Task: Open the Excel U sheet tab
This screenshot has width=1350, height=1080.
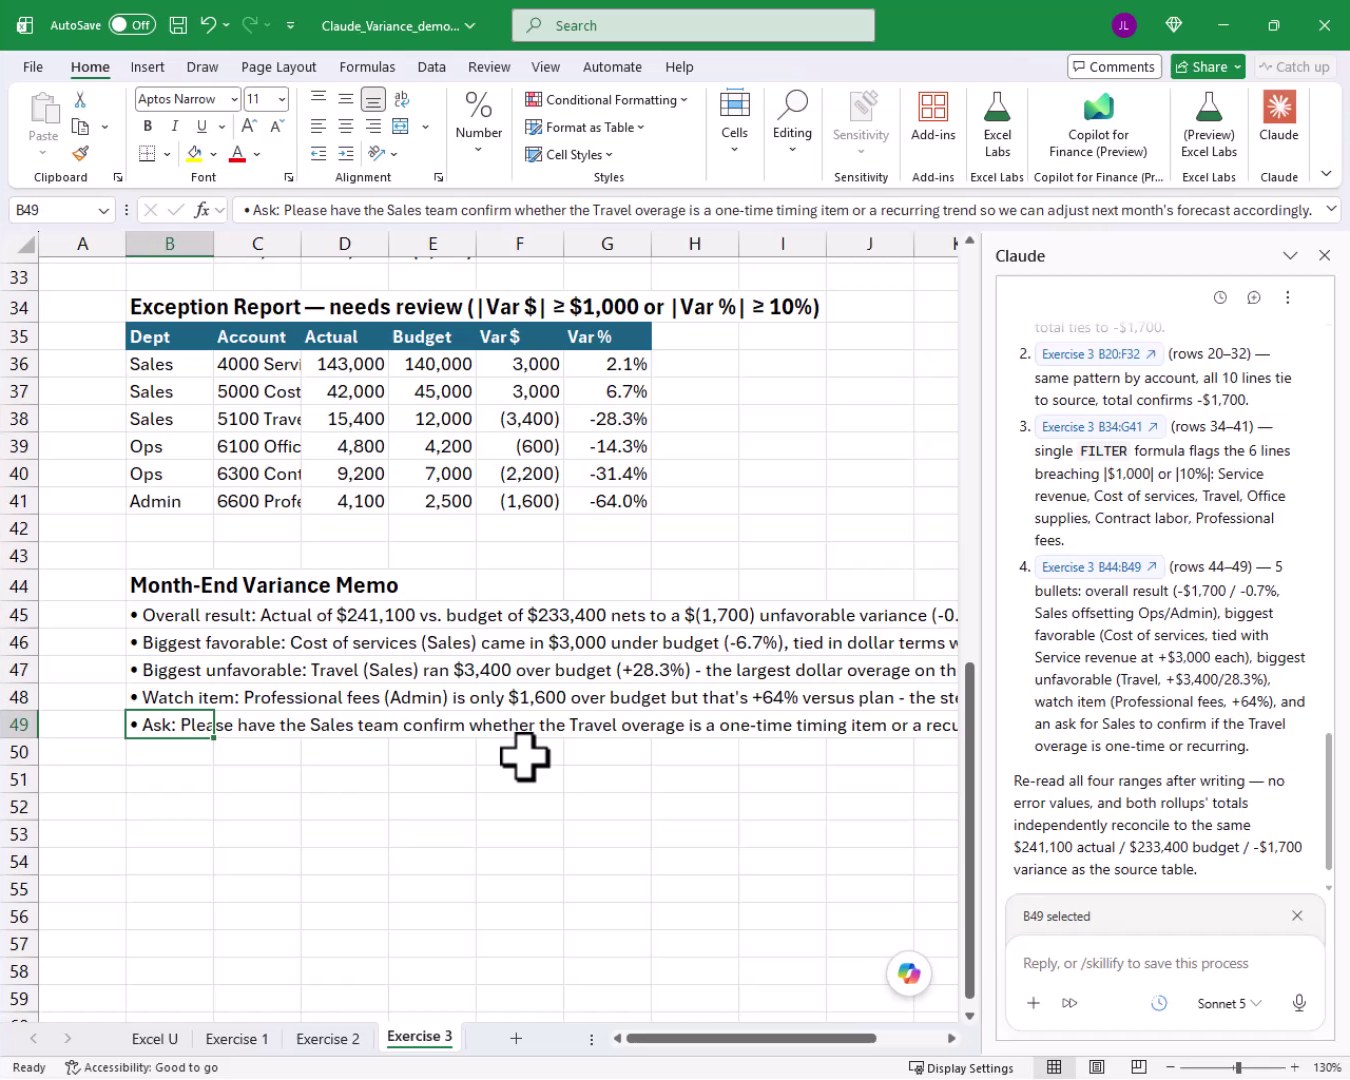Action: click(x=154, y=1039)
